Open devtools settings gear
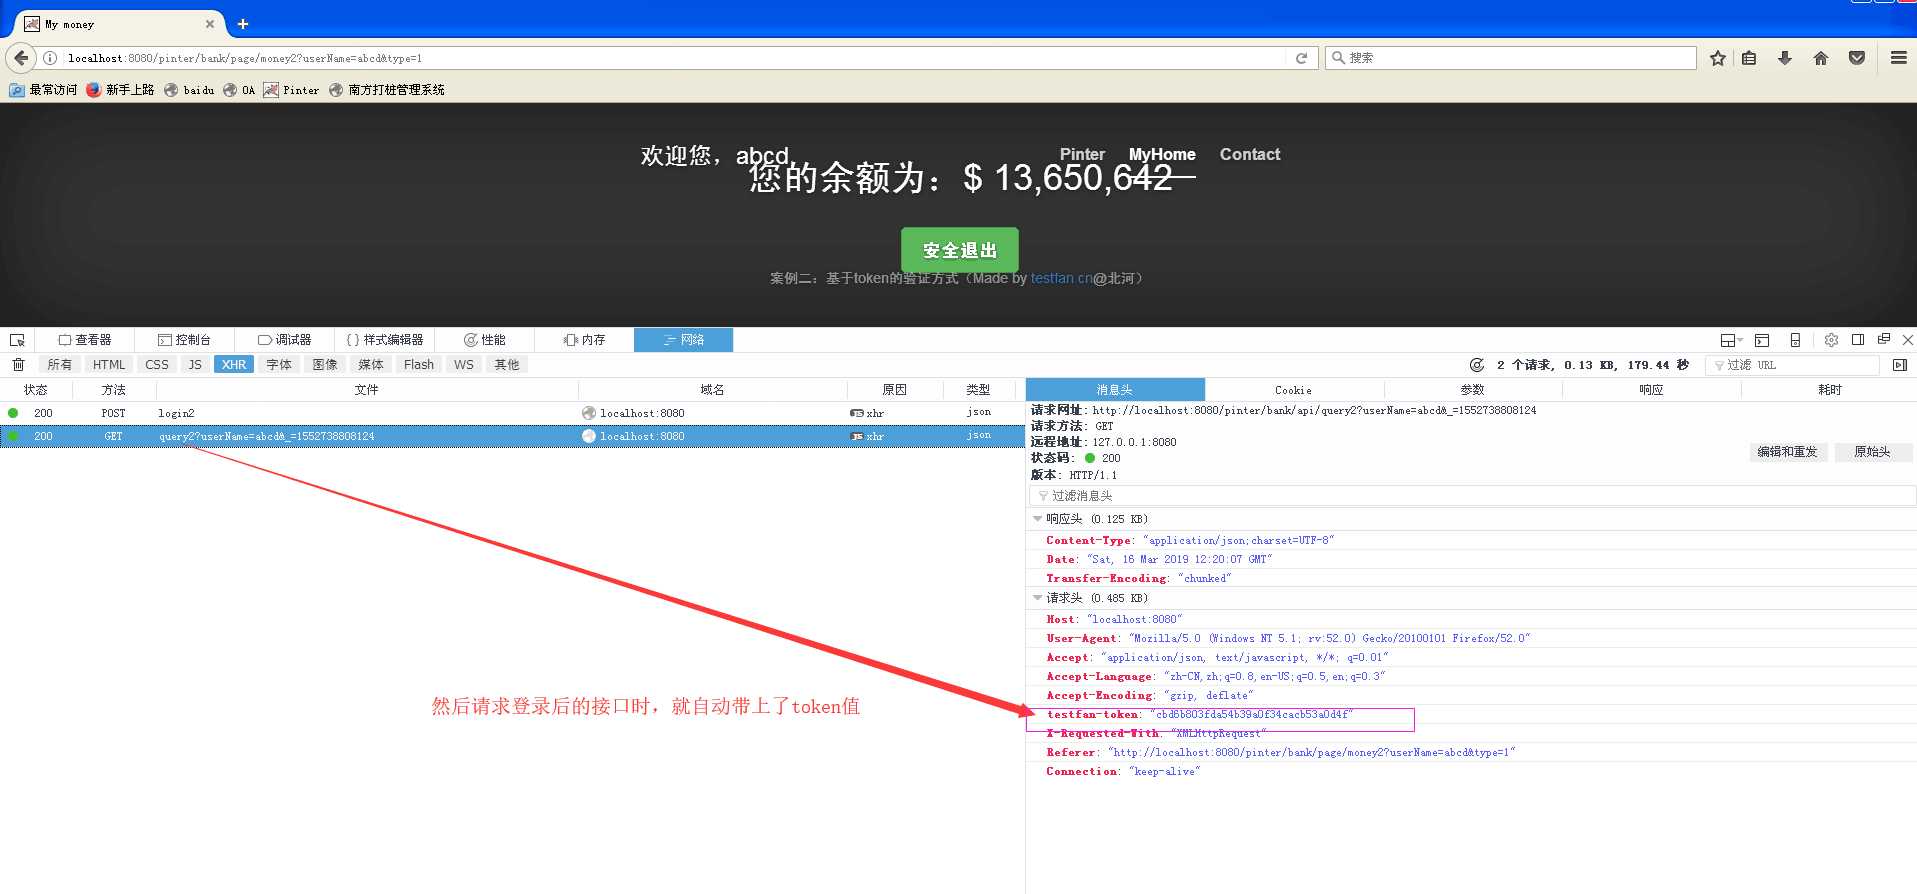 (1831, 340)
